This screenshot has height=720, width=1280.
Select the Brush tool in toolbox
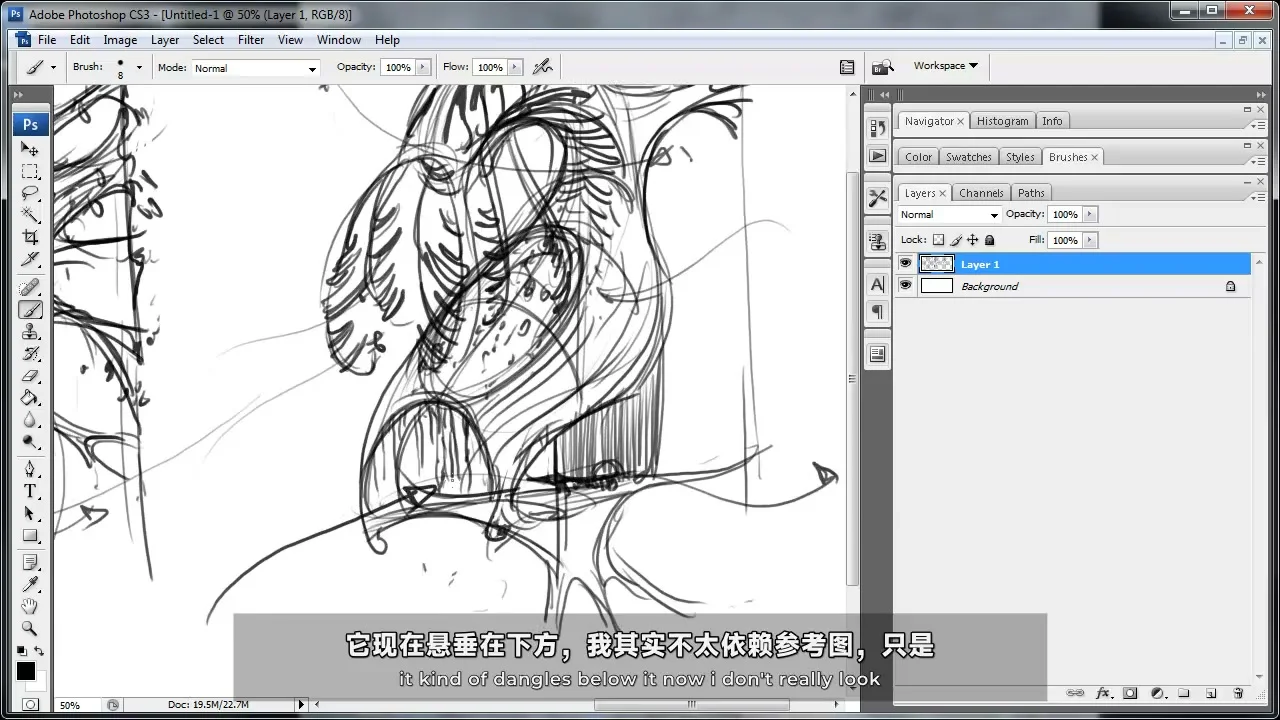click(30, 310)
